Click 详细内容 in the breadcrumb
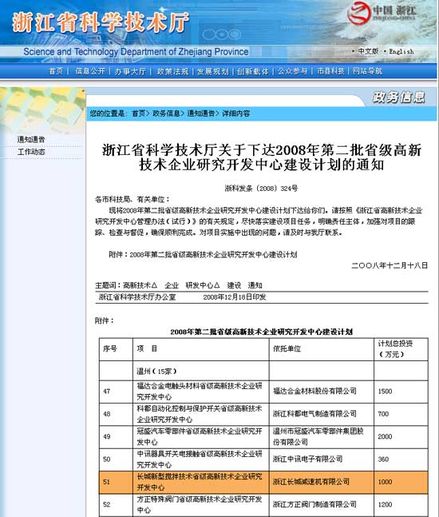Viewport: 439px width, 517px height. (x=236, y=113)
